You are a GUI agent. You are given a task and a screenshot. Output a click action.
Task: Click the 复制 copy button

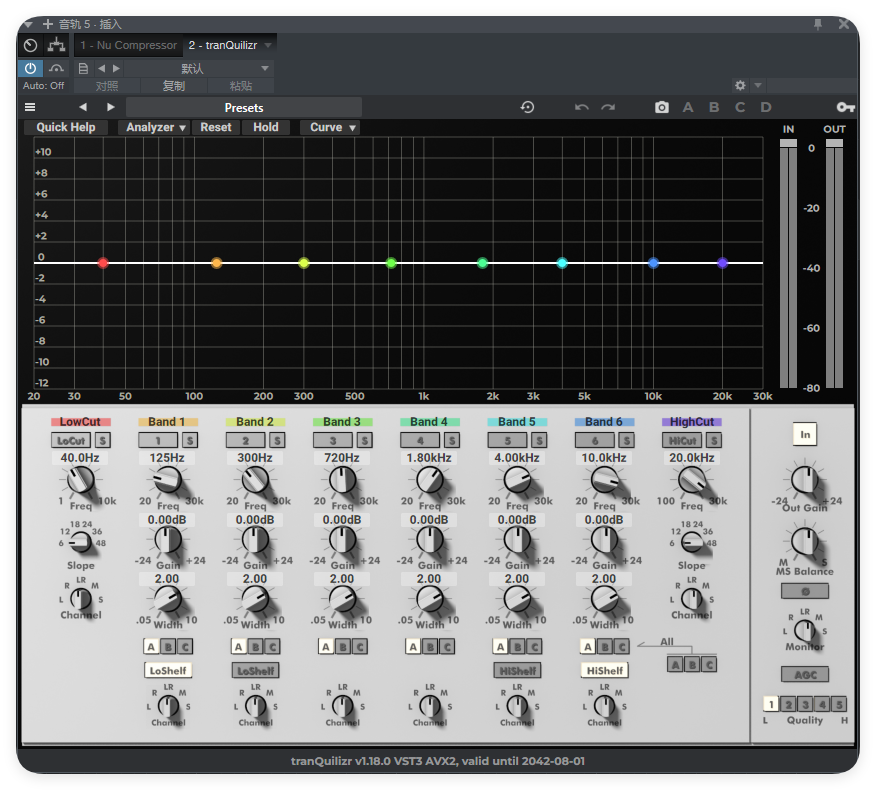pyautogui.click(x=174, y=86)
